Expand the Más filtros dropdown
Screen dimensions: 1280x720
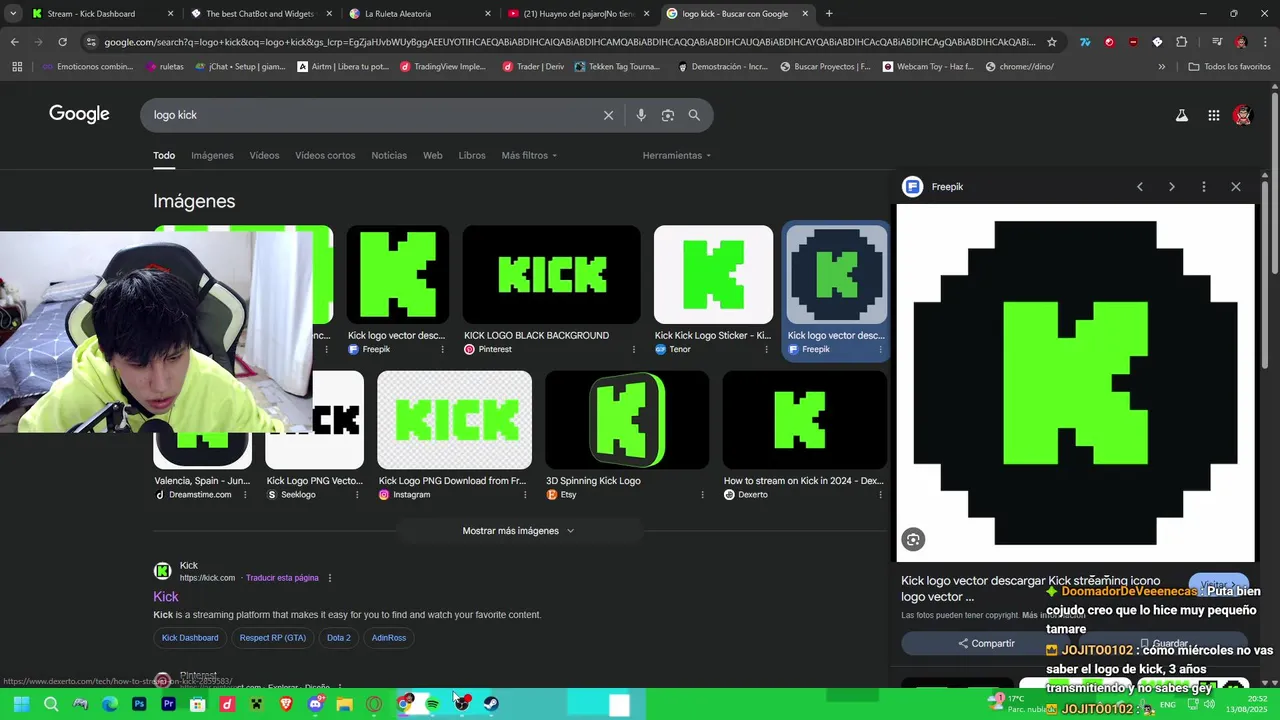click(x=529, y=156)
